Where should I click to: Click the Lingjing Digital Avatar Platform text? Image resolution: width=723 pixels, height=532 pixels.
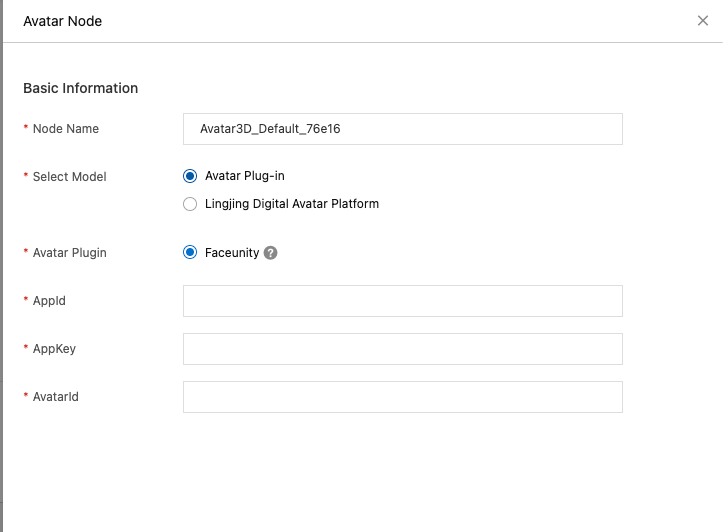coord(292,204)
